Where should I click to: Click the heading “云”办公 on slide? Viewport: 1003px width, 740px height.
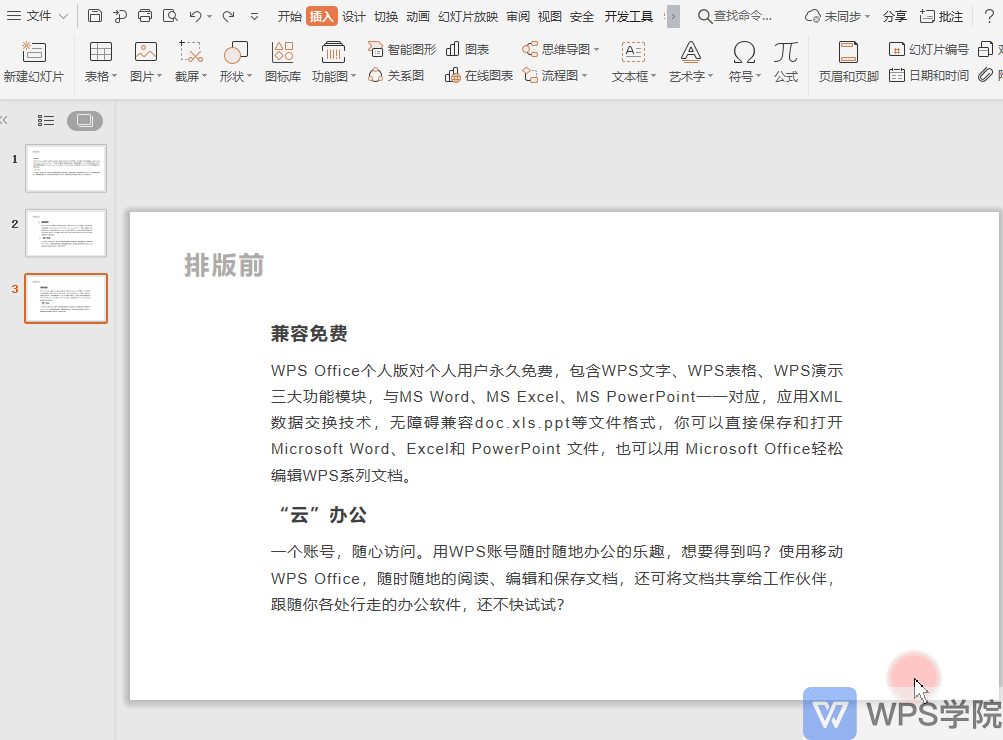click(x=323, y=515)
